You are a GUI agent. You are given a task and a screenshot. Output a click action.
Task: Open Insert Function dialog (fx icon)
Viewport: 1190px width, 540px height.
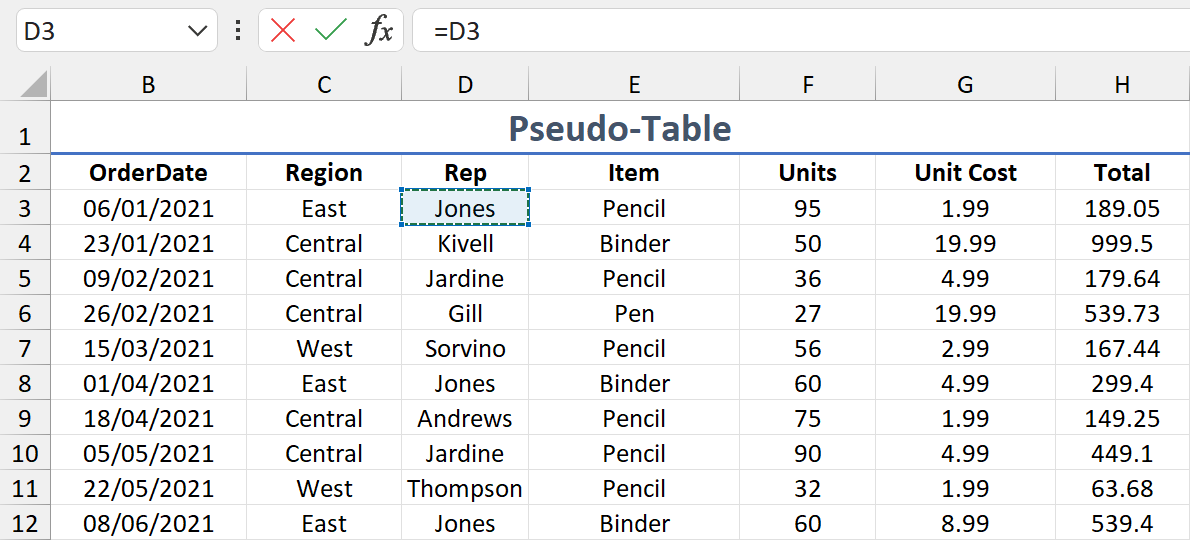coord(379,31)
